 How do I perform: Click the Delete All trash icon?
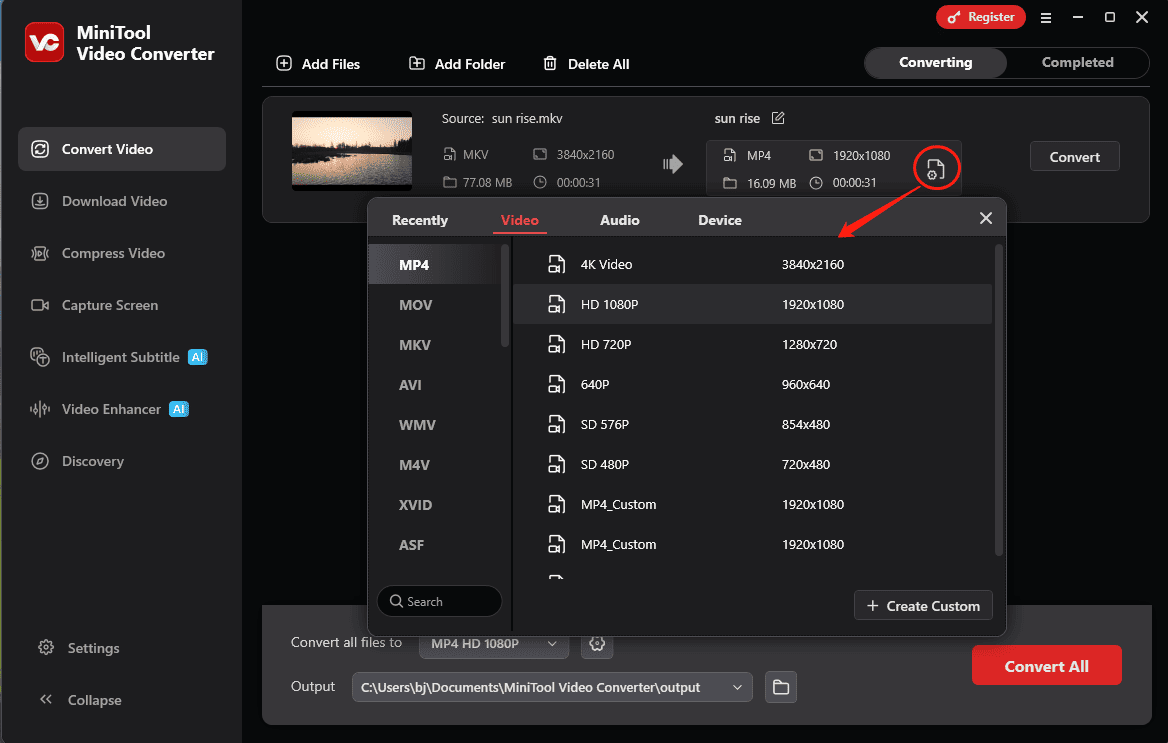pos(550,63)
